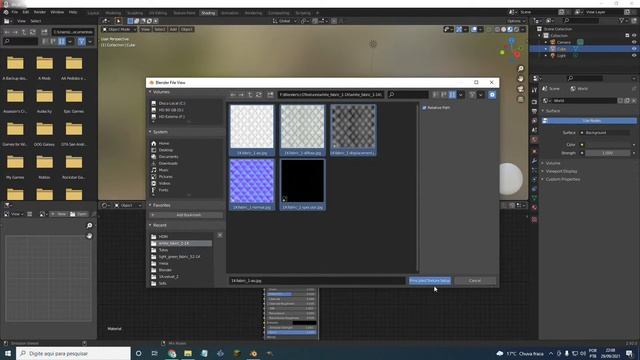This screenshot has width=640, height=360.
Task: Click Cancel in Blender File View
Action: coord(475,281)
